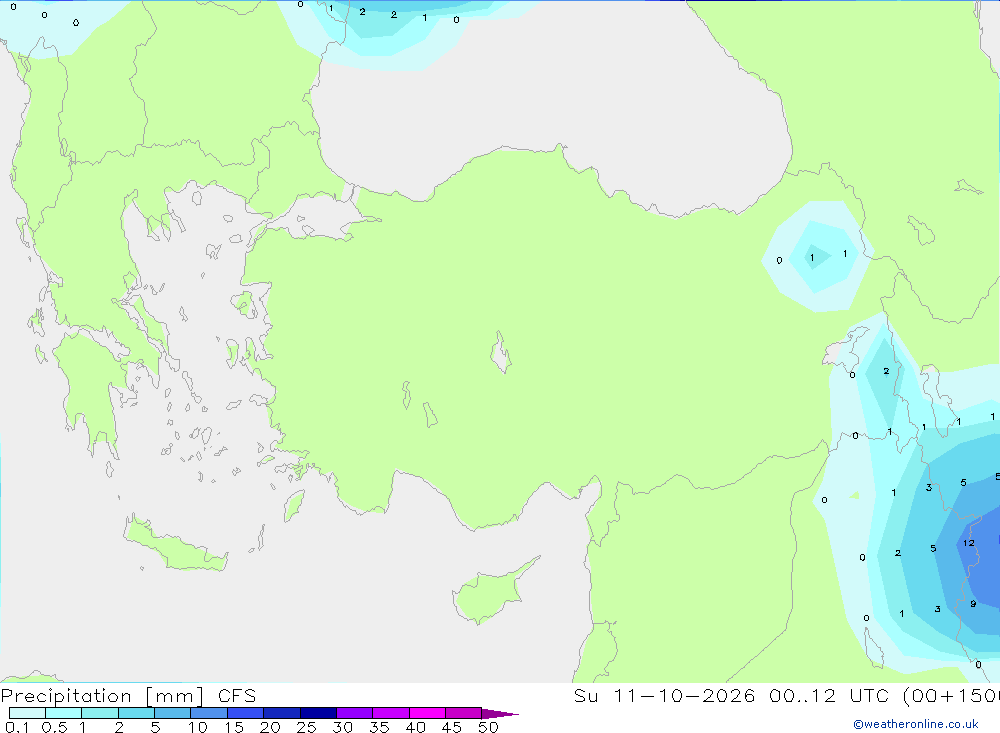Click the 1–2 mm legend swatch

coord(100,713)
